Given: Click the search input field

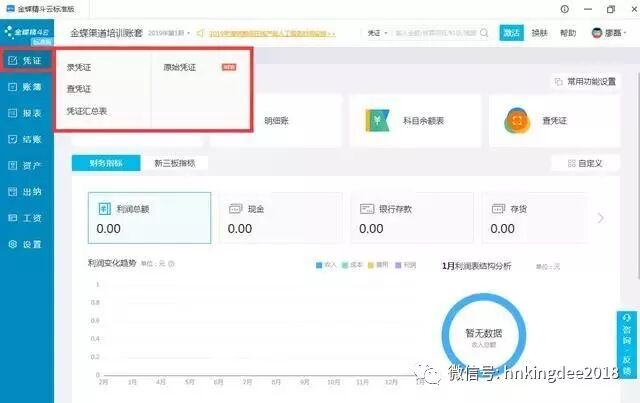Looking at the screenshot, I should [x=436, y=33].
